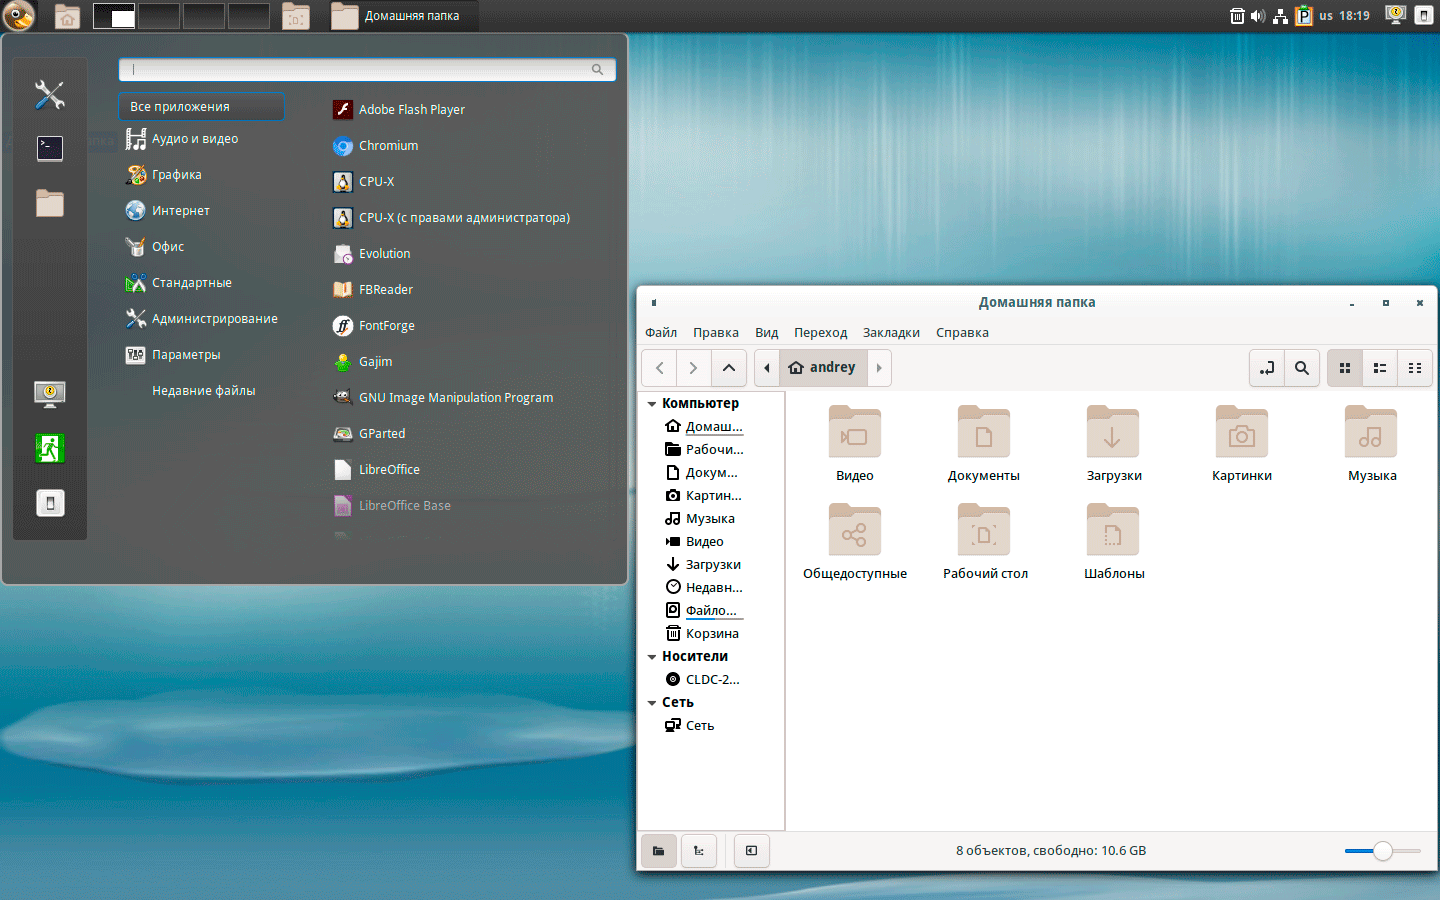Show places in sidebar
Viewport: 1440px width, 900px height.
click(x=659, y=851)
